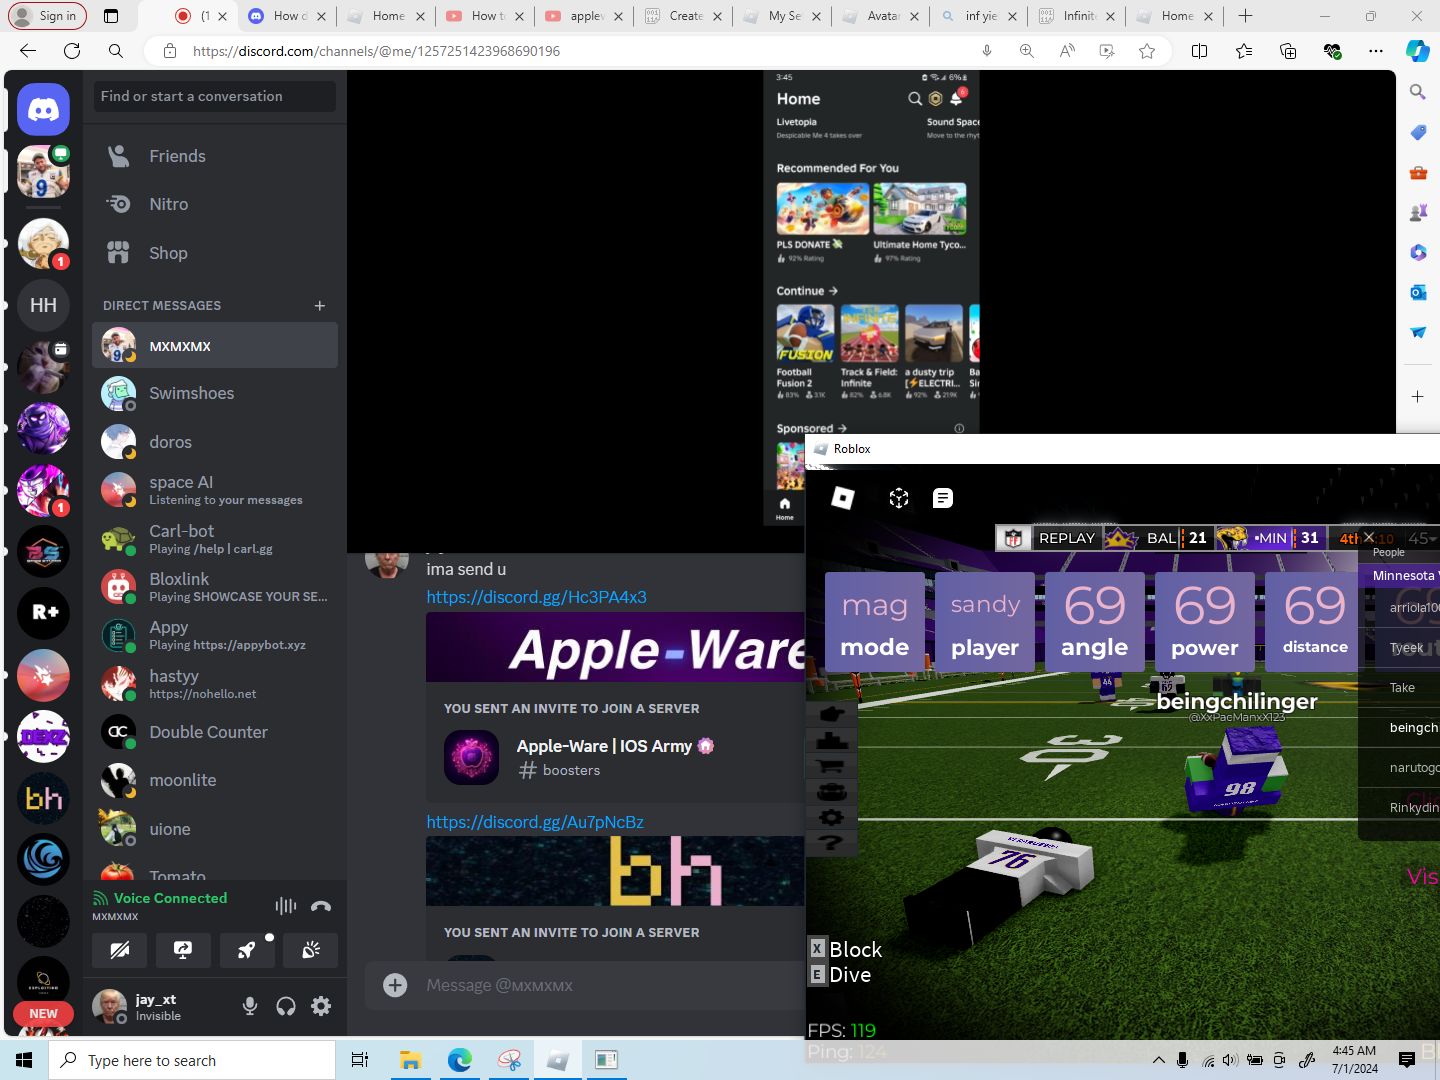This screenshot has height=1080, width=1440.
Task: Toggle deafen headphones in Discord
Action: (286, 1006)
